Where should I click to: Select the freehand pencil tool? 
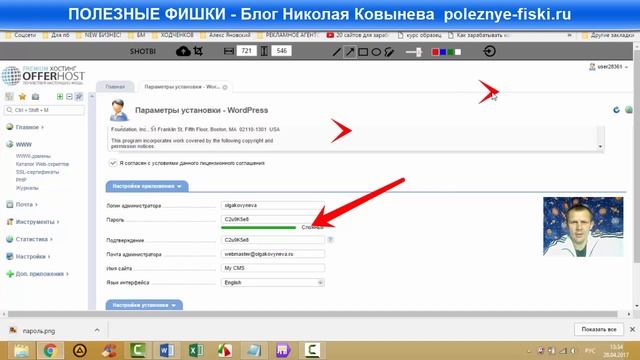click(389, 52)
